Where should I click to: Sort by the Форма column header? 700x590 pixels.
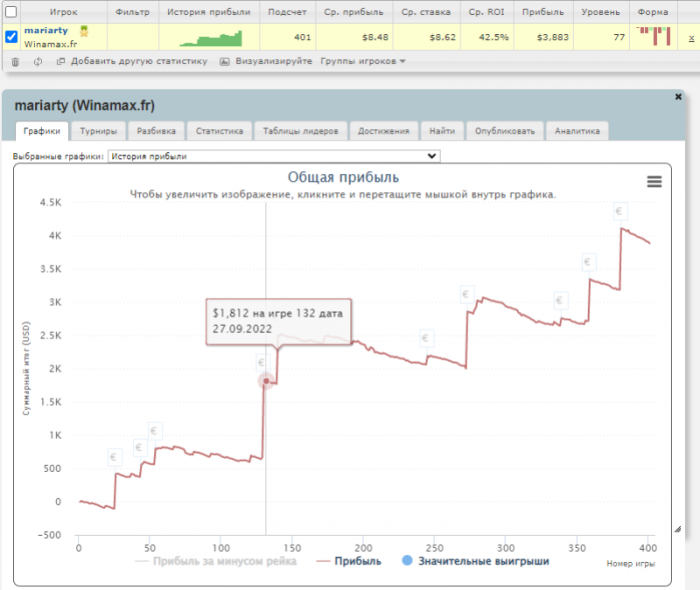(x=653, y=12)
